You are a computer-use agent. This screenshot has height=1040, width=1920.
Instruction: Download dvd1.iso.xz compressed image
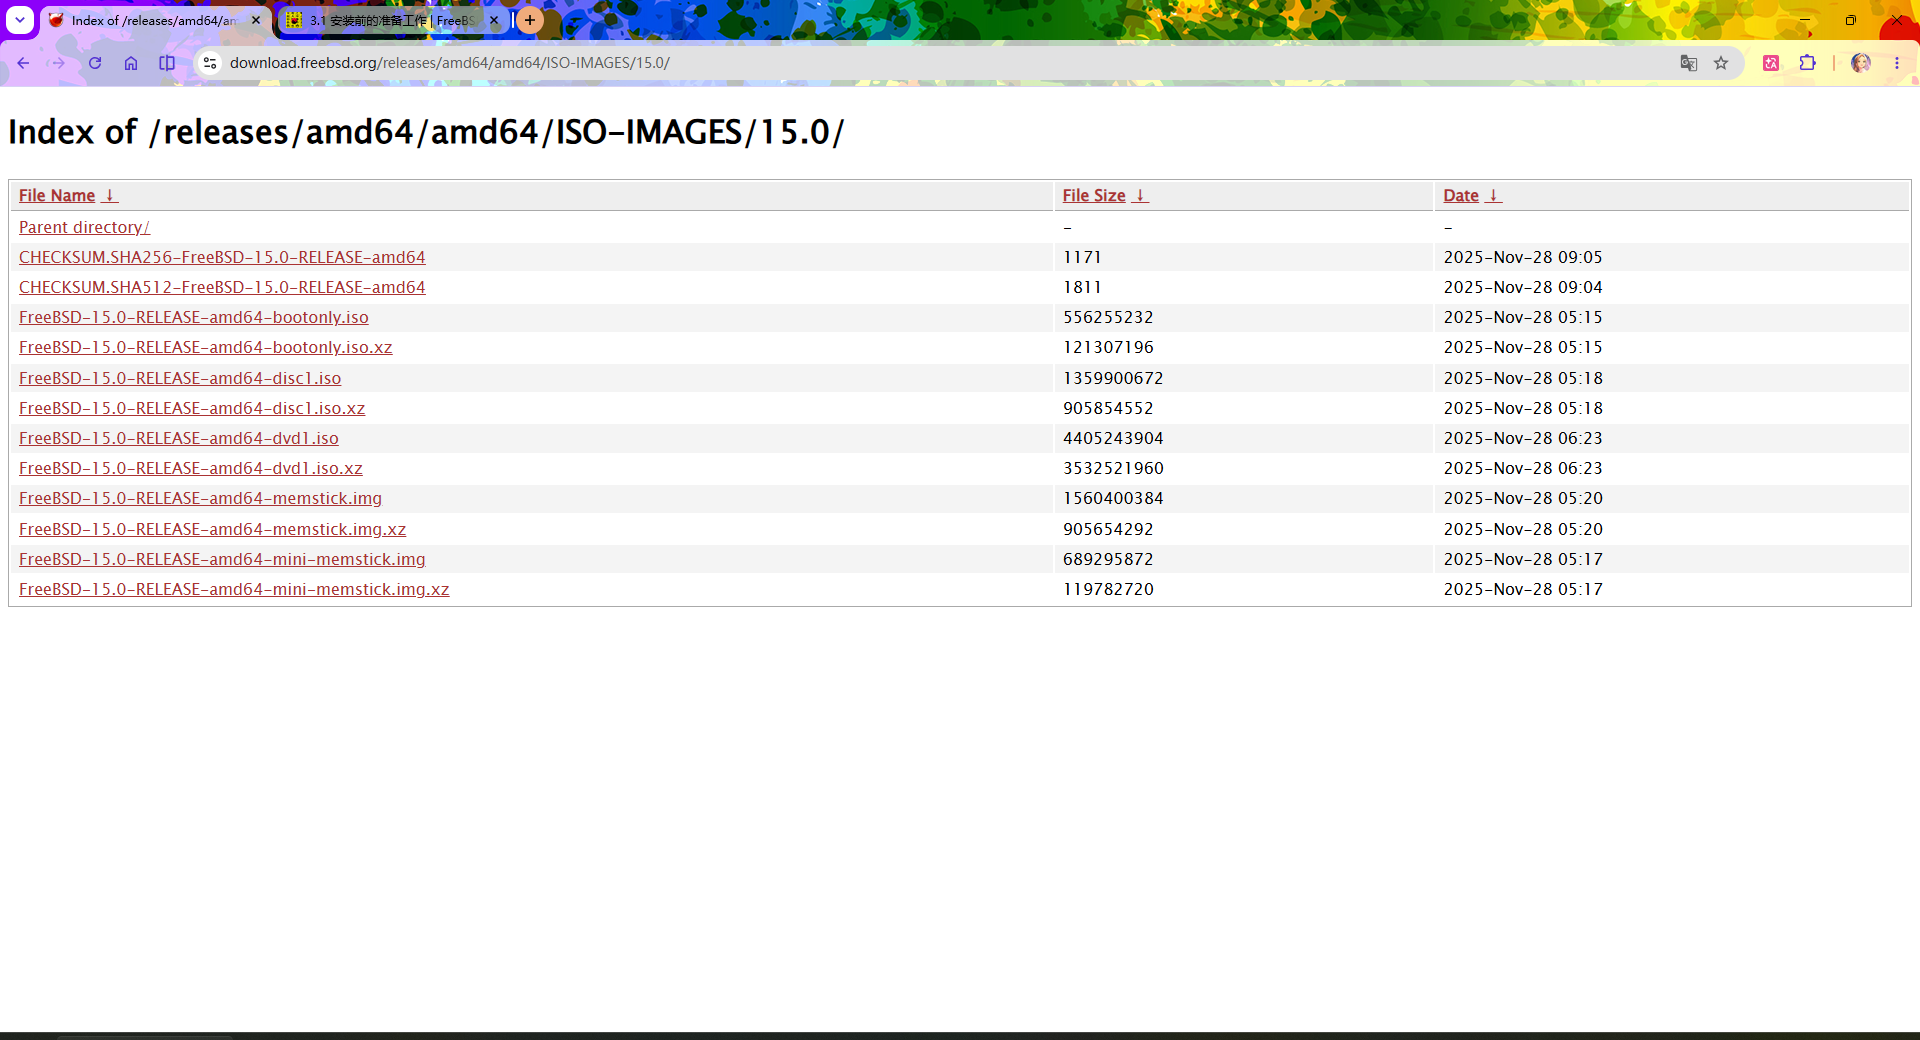pos(191,469)
